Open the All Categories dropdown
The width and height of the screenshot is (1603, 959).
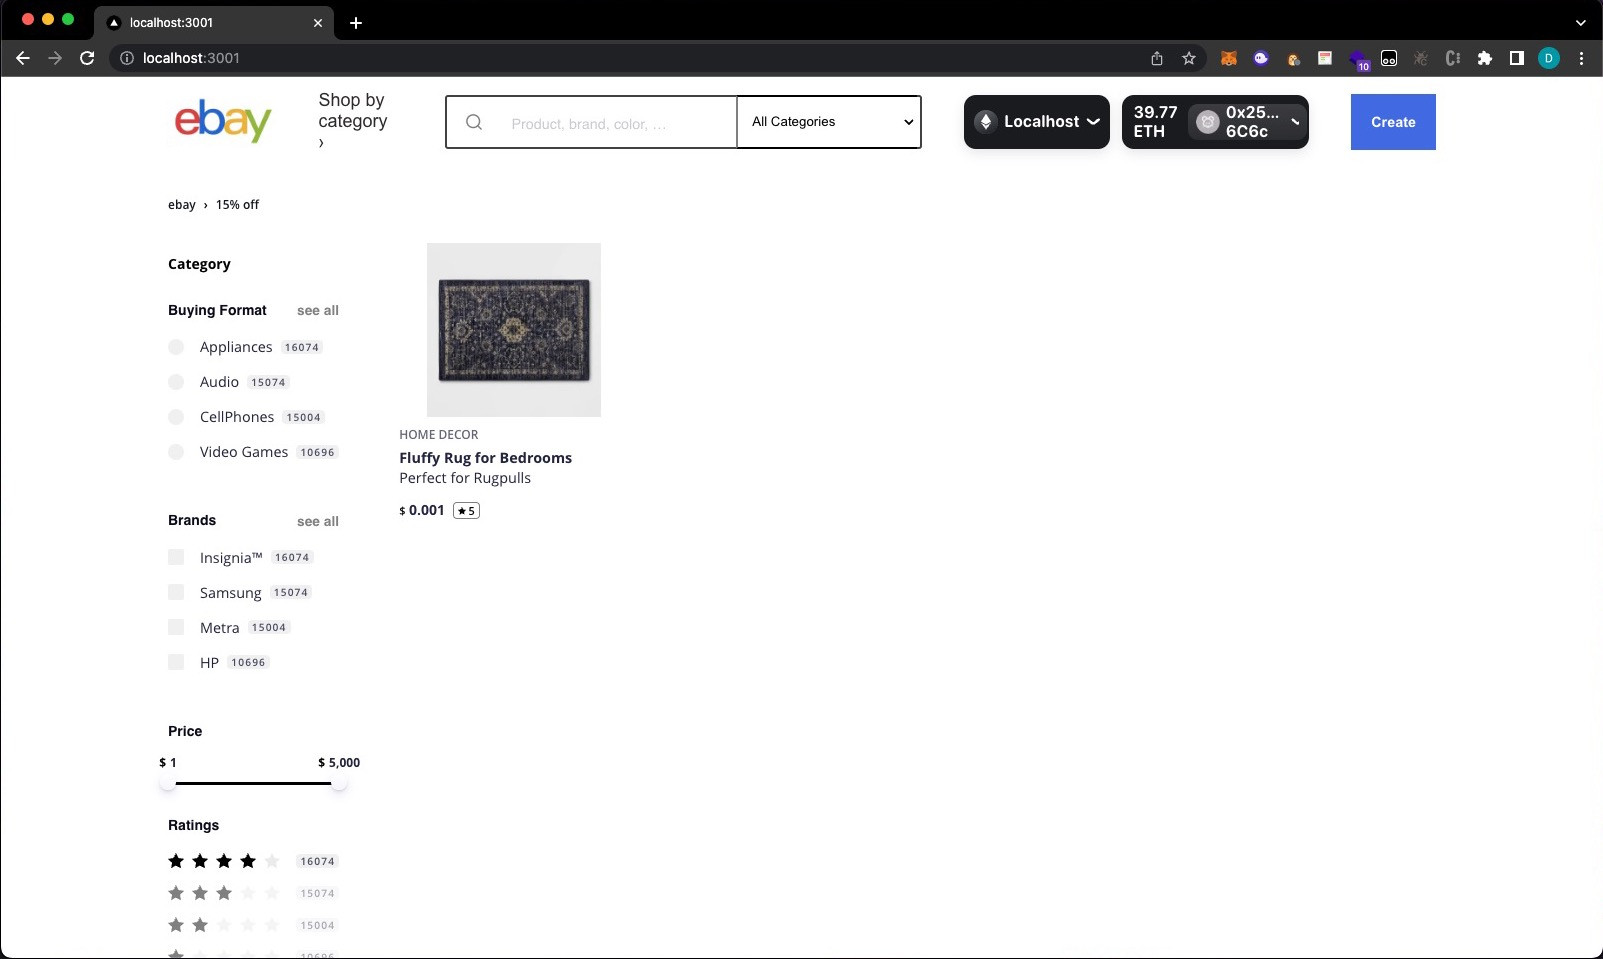[828, 121]
